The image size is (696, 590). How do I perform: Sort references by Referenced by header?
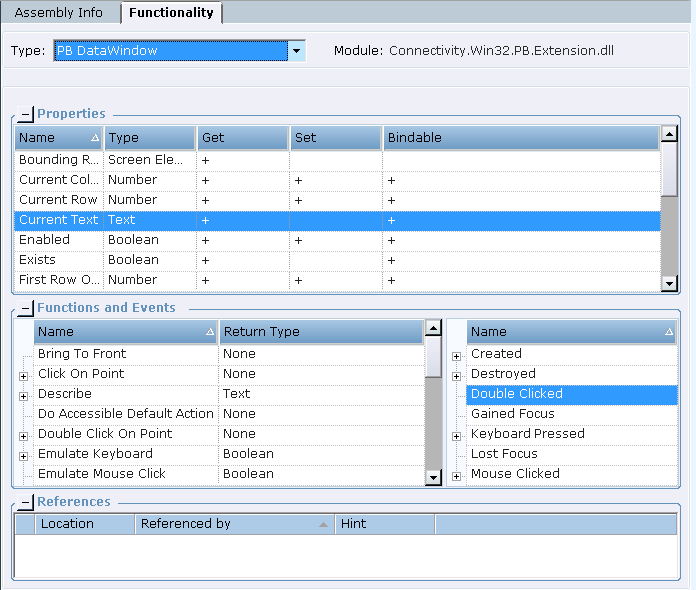click(x=235, y=524)
